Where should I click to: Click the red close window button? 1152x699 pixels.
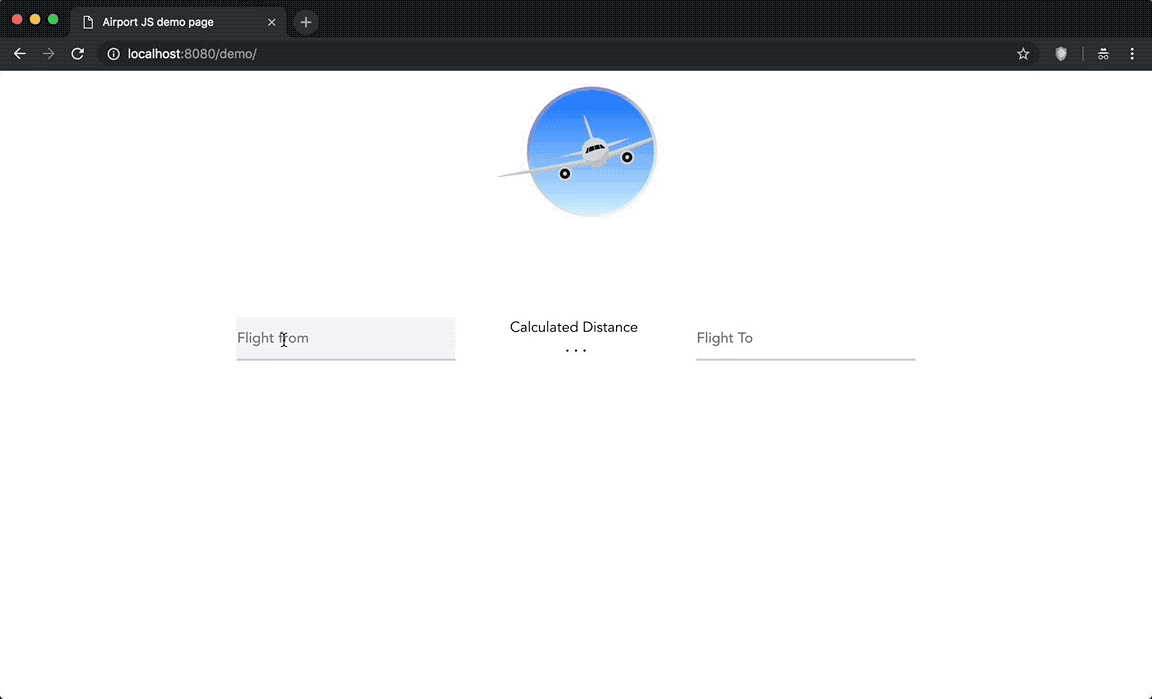click(x=17, y=19)
